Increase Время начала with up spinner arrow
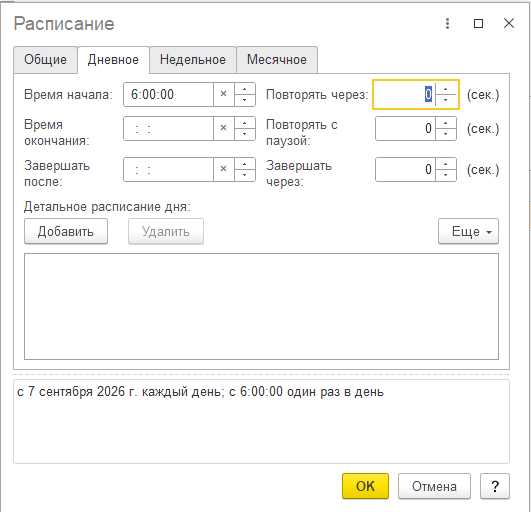The height and width of the screenshot is (512, 531). pos(245,89)
